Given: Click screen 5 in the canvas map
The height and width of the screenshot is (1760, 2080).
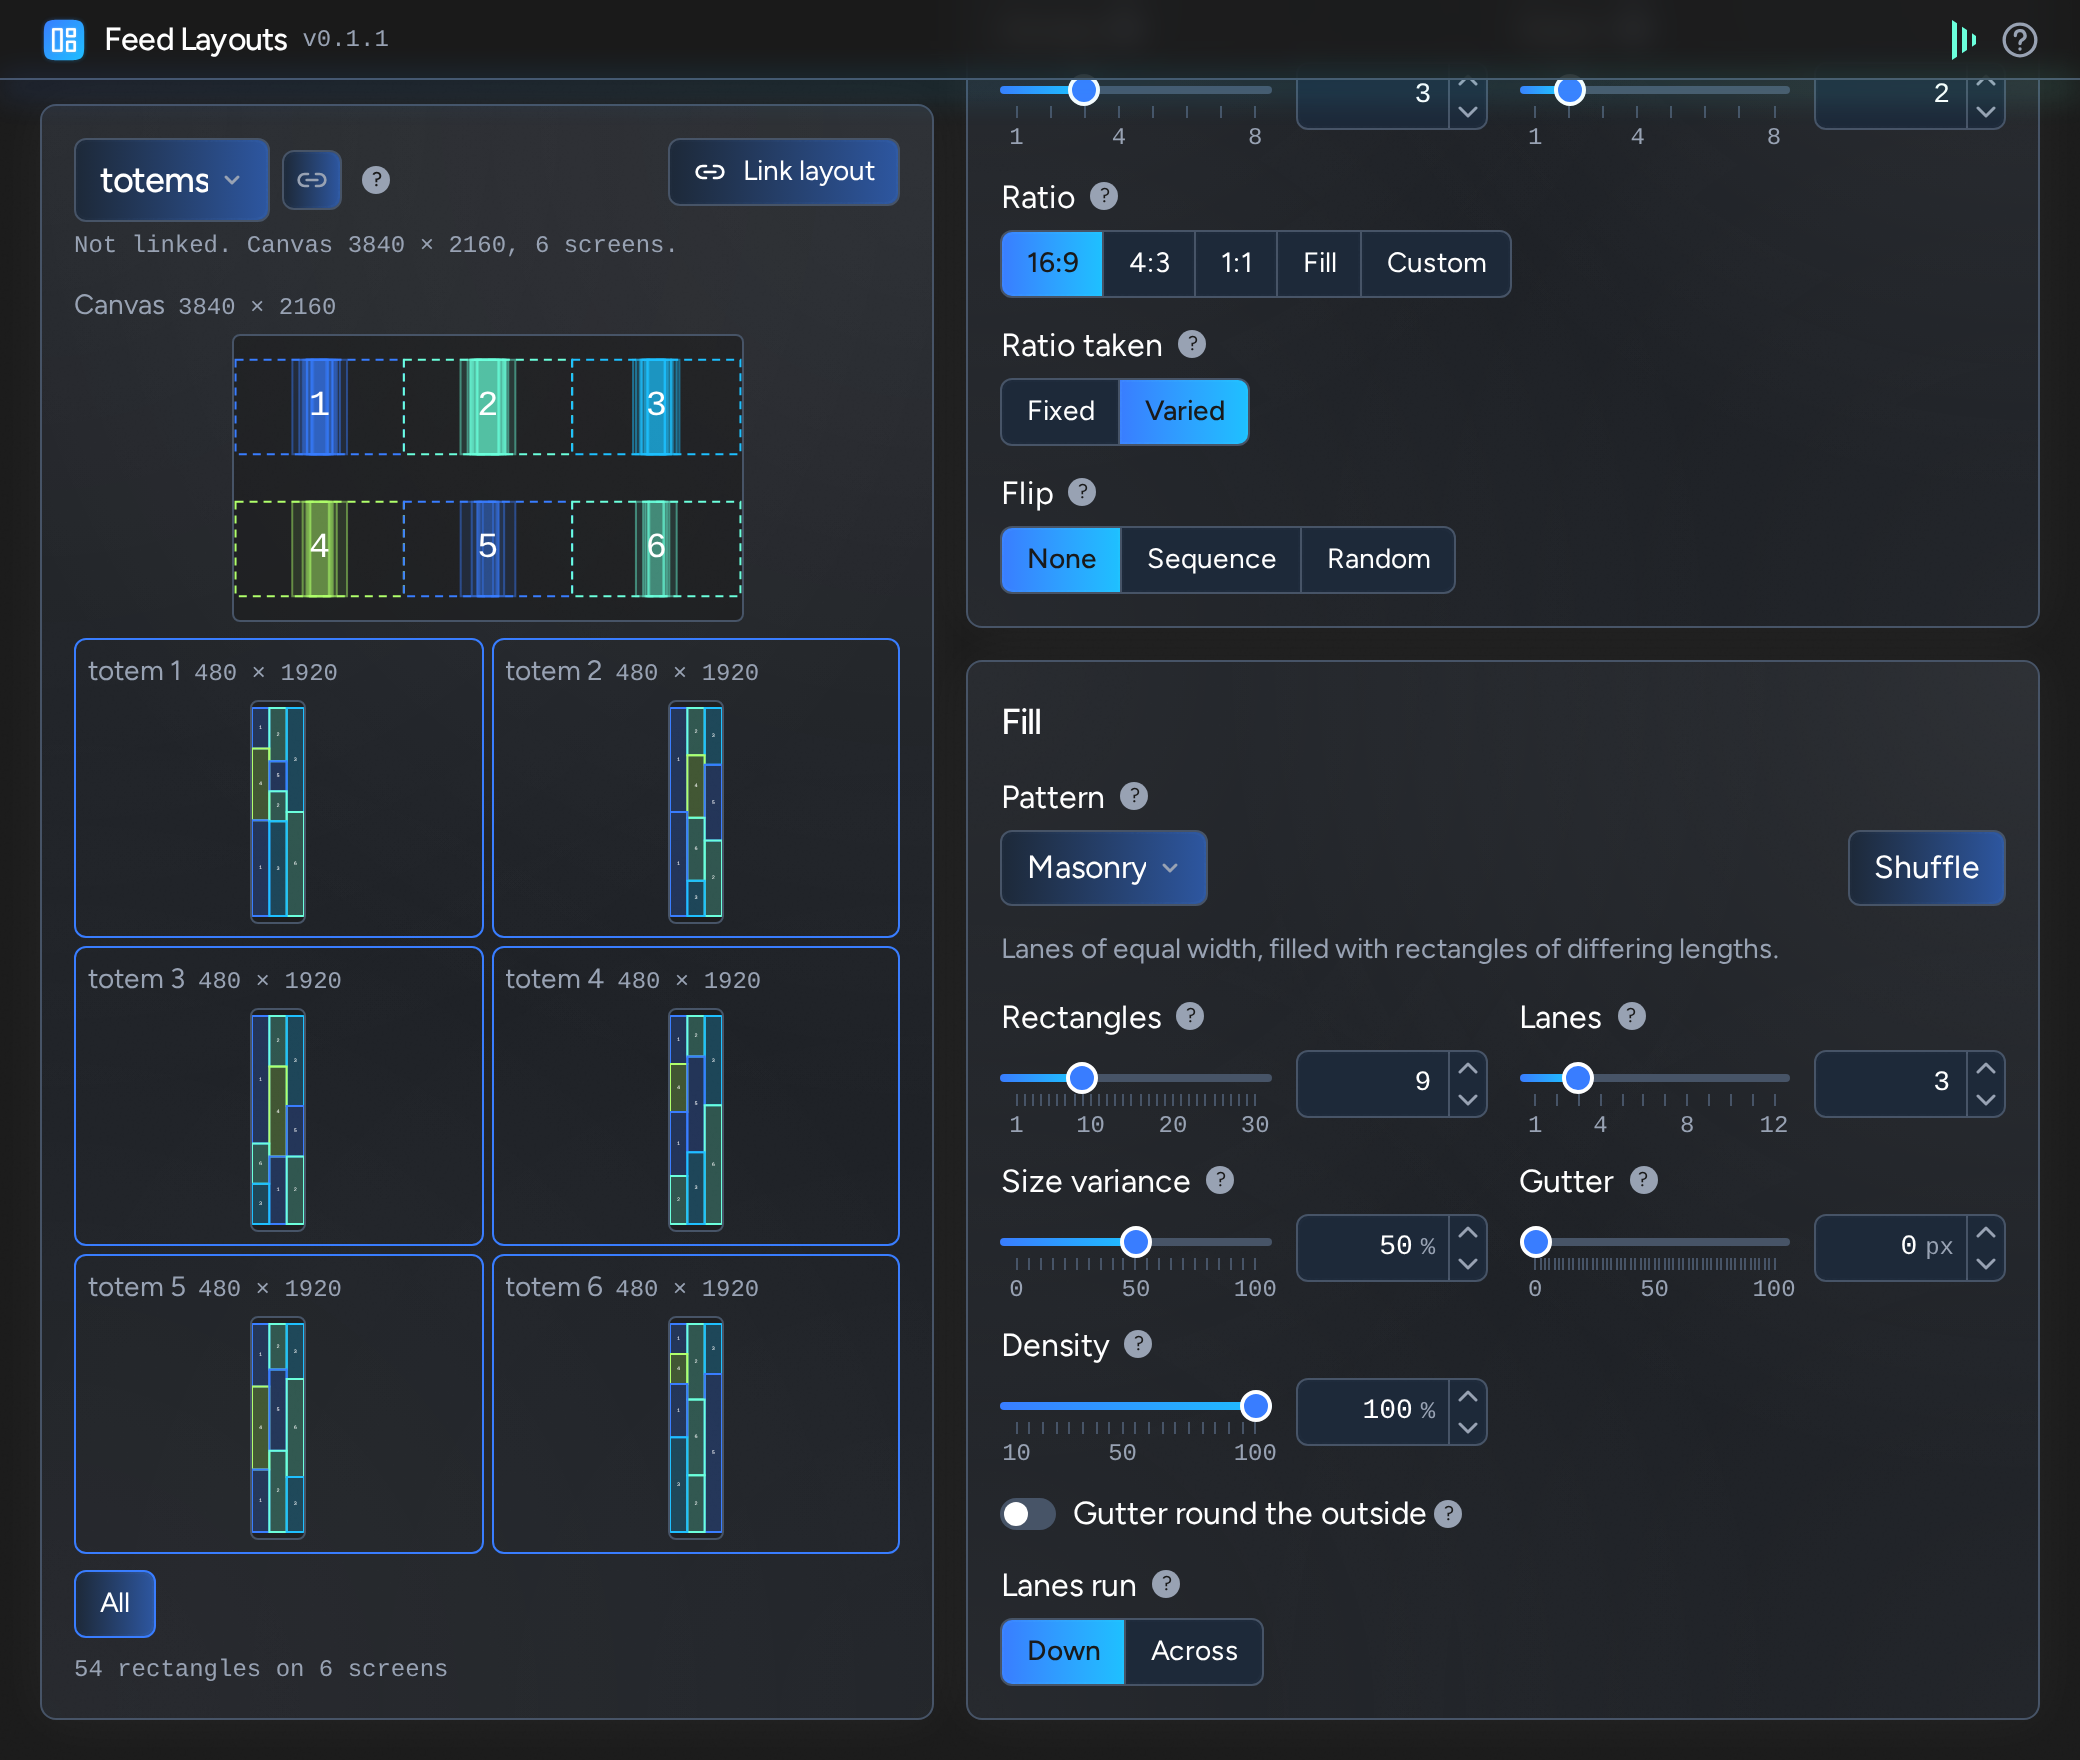Looking at the screenshot, I should 487,549.
